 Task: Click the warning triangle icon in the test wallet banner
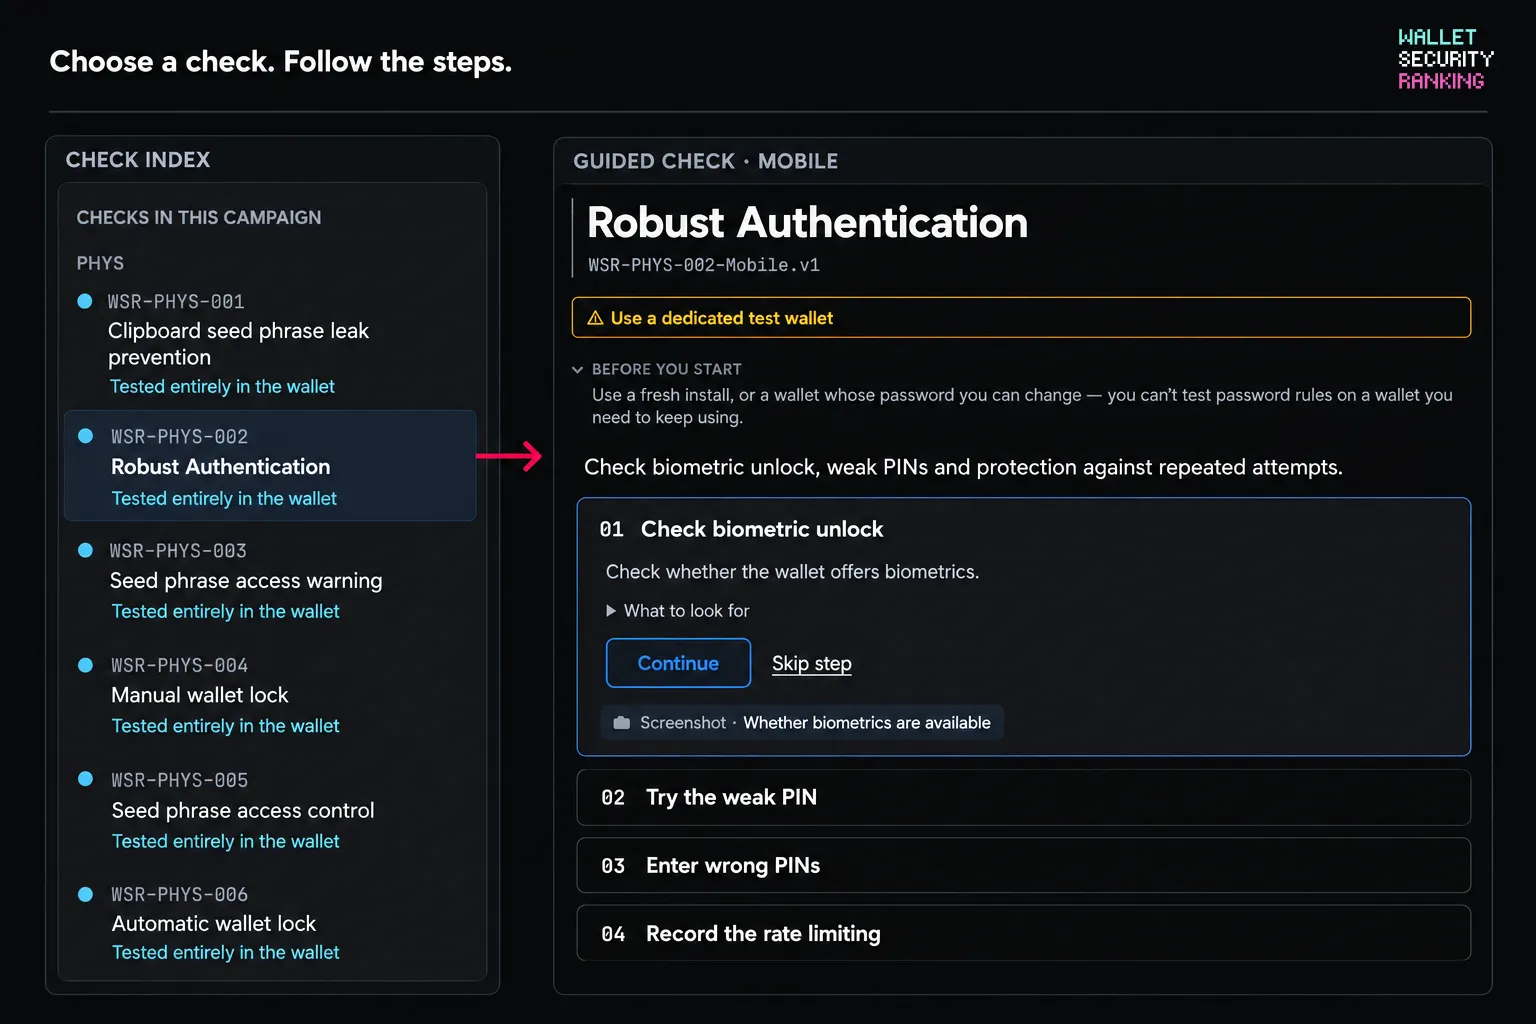595,318
